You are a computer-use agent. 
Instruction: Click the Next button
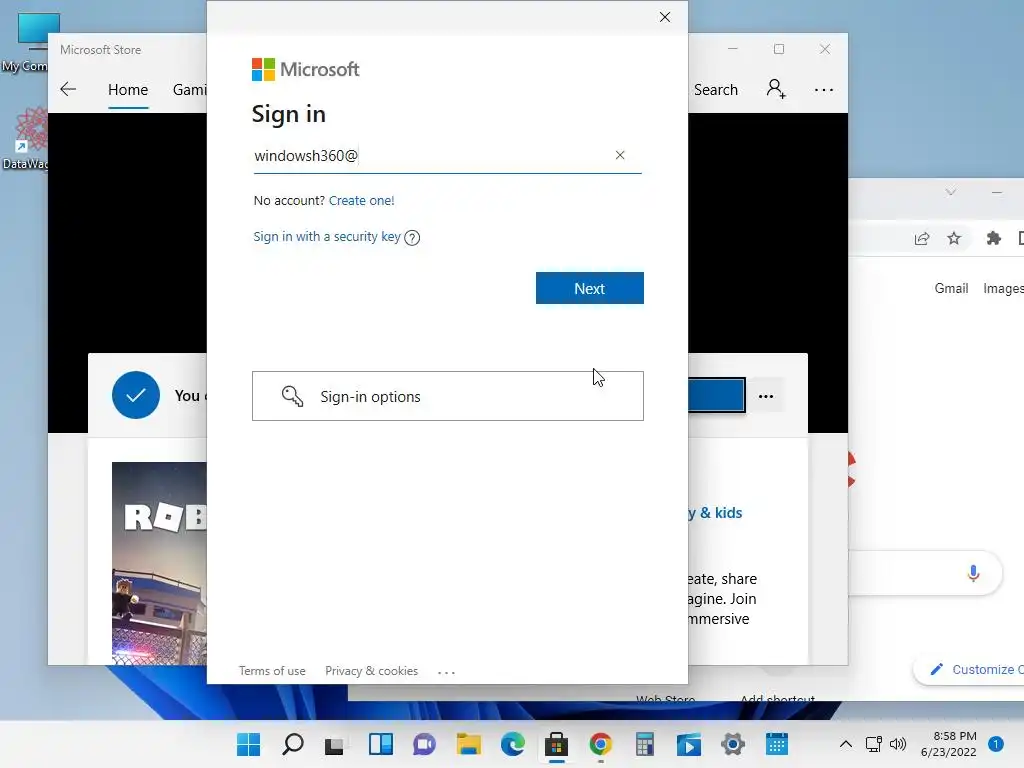(590, 288)
